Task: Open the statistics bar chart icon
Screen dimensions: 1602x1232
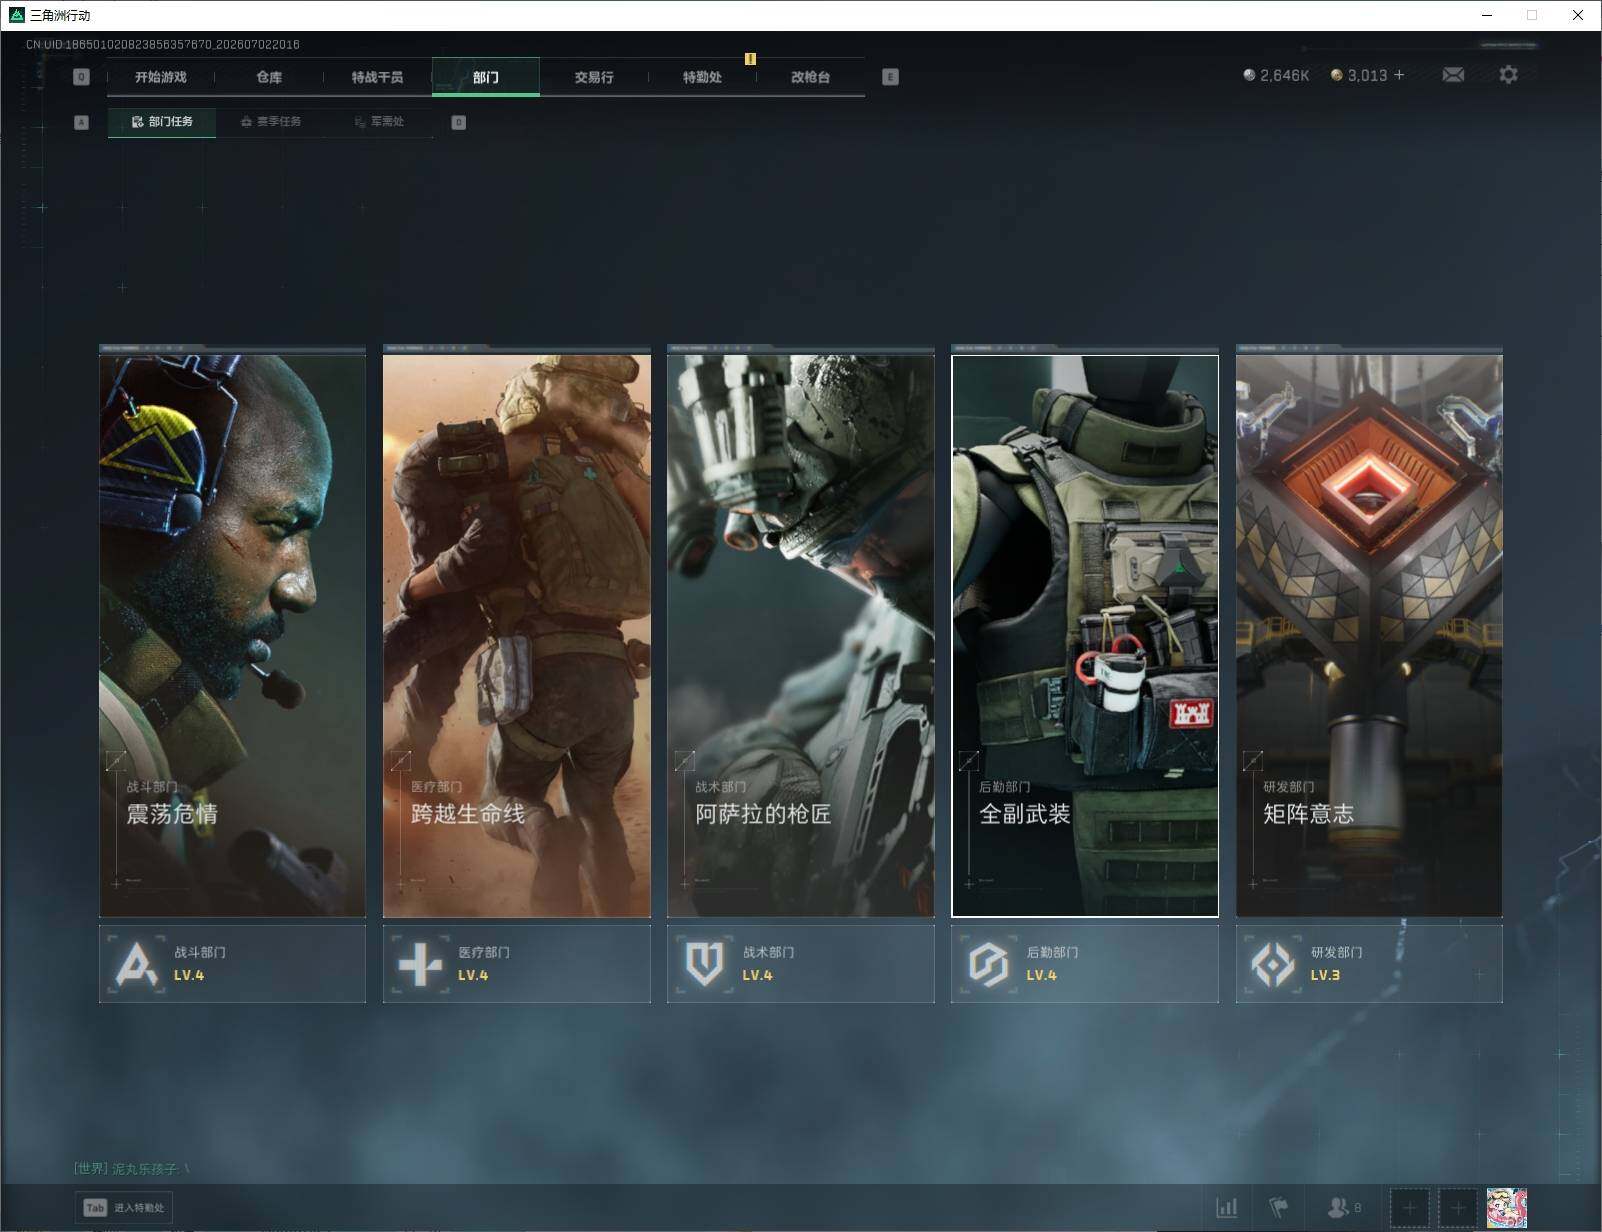Action: tap(1227, 1208)
